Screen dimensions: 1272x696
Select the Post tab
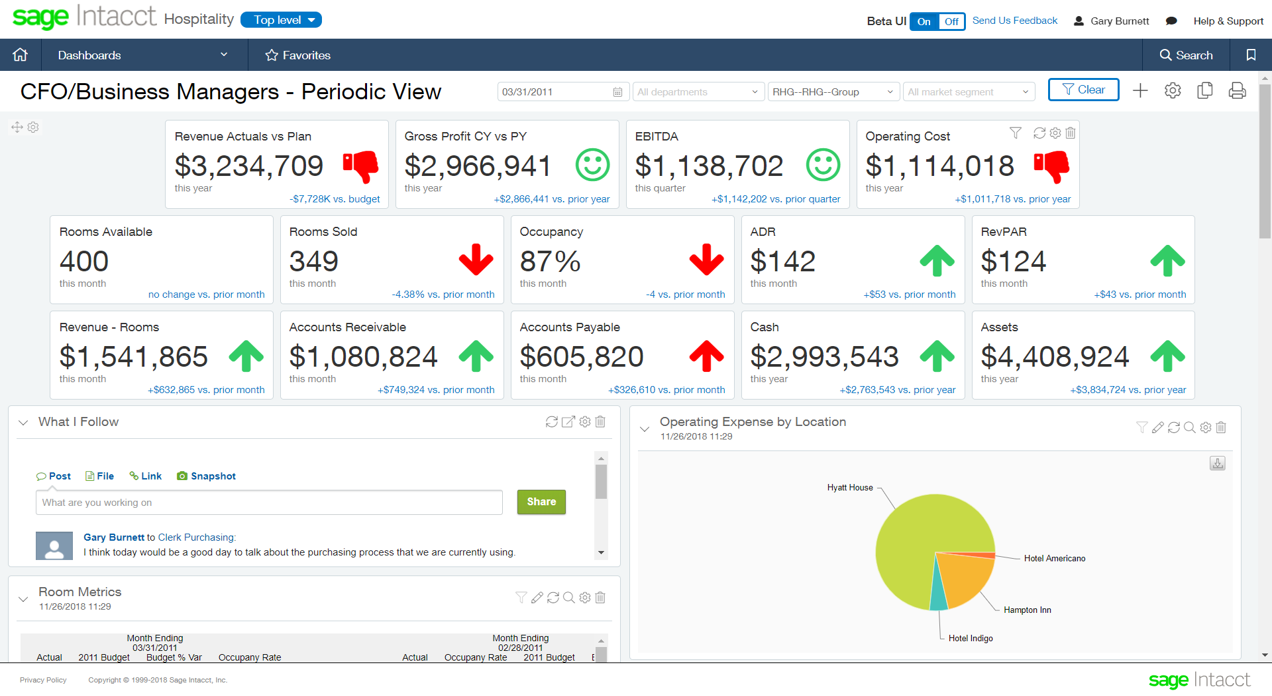53,476
